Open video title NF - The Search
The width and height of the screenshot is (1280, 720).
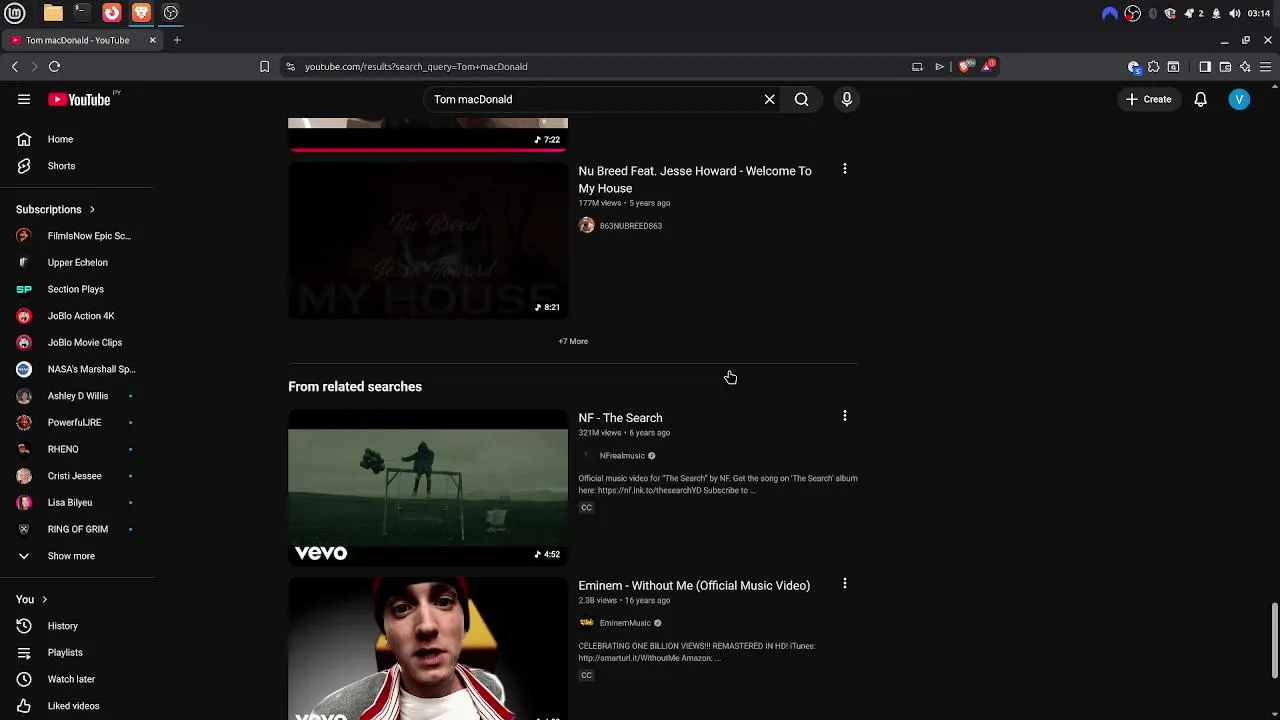(x=620, y=418)
